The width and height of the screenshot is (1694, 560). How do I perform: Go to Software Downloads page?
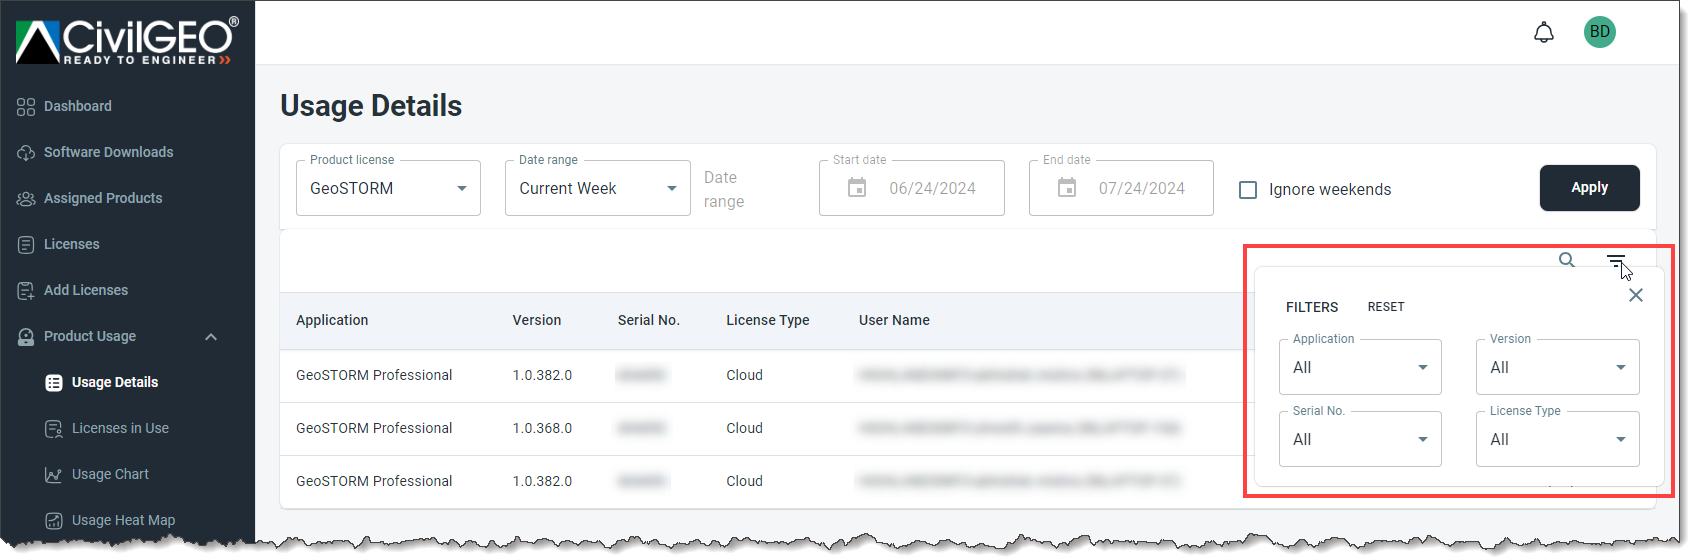click(108, 152)
